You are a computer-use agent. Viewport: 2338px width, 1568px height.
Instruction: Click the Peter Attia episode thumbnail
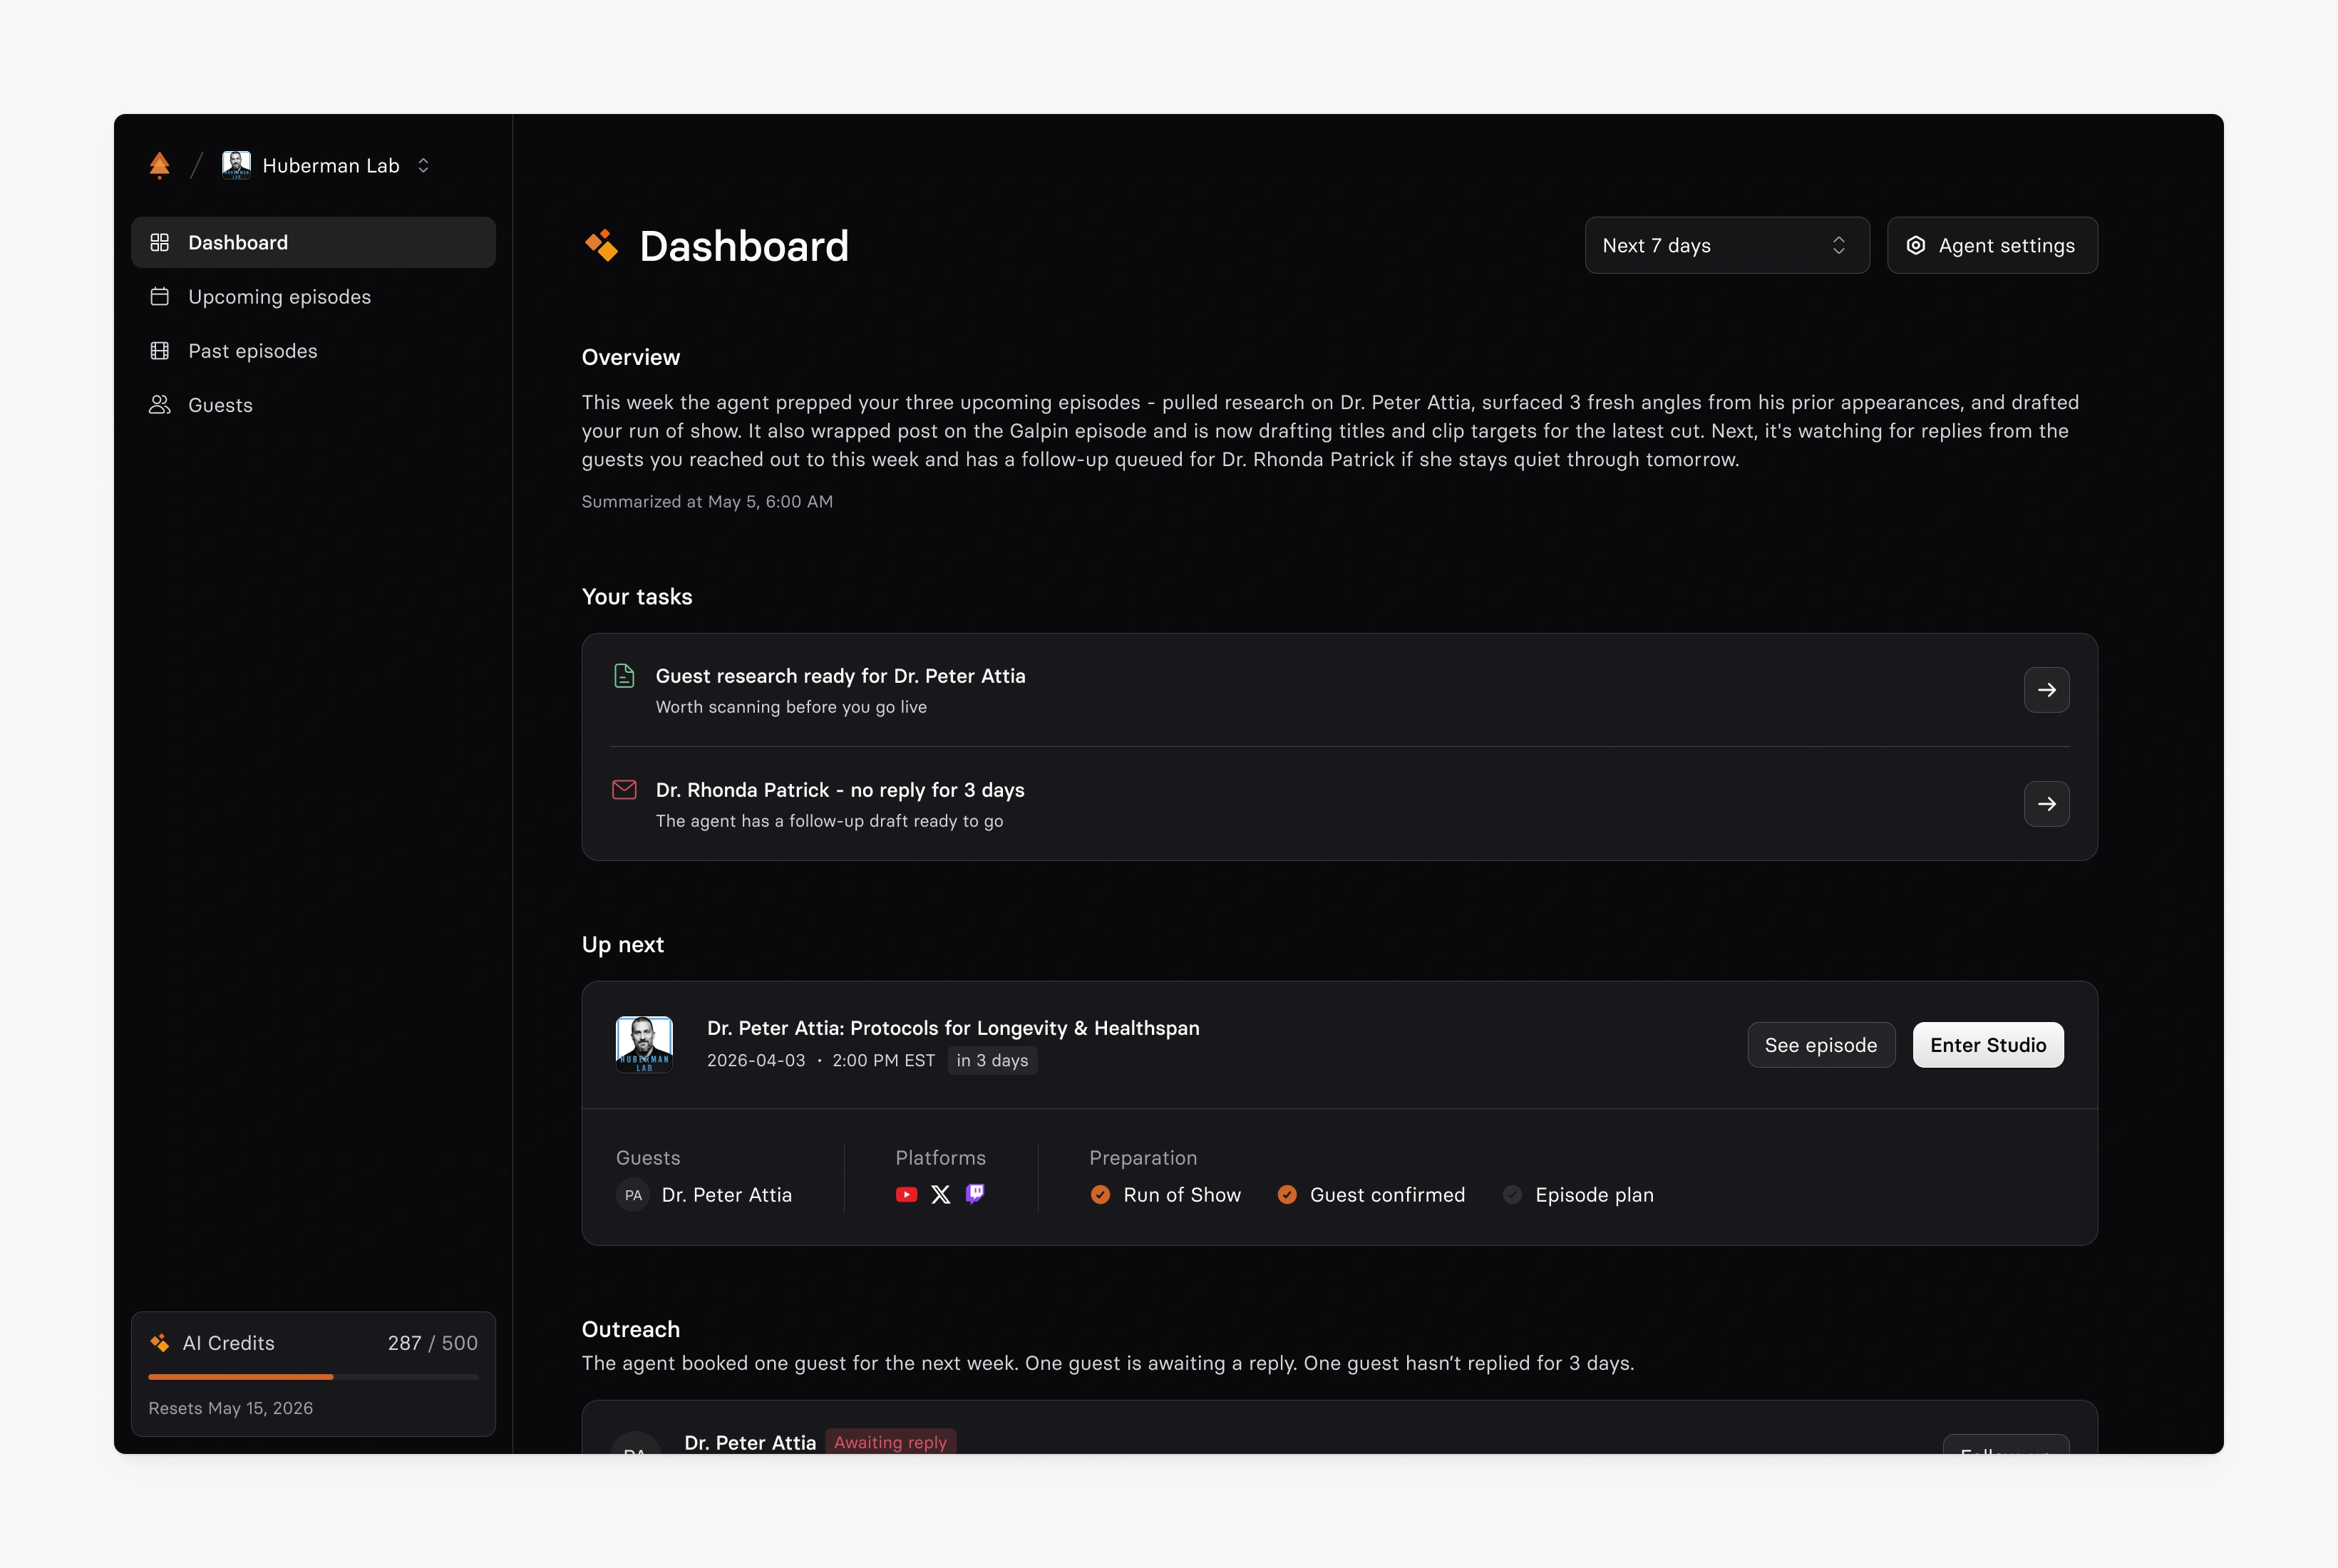point(644,1045)
